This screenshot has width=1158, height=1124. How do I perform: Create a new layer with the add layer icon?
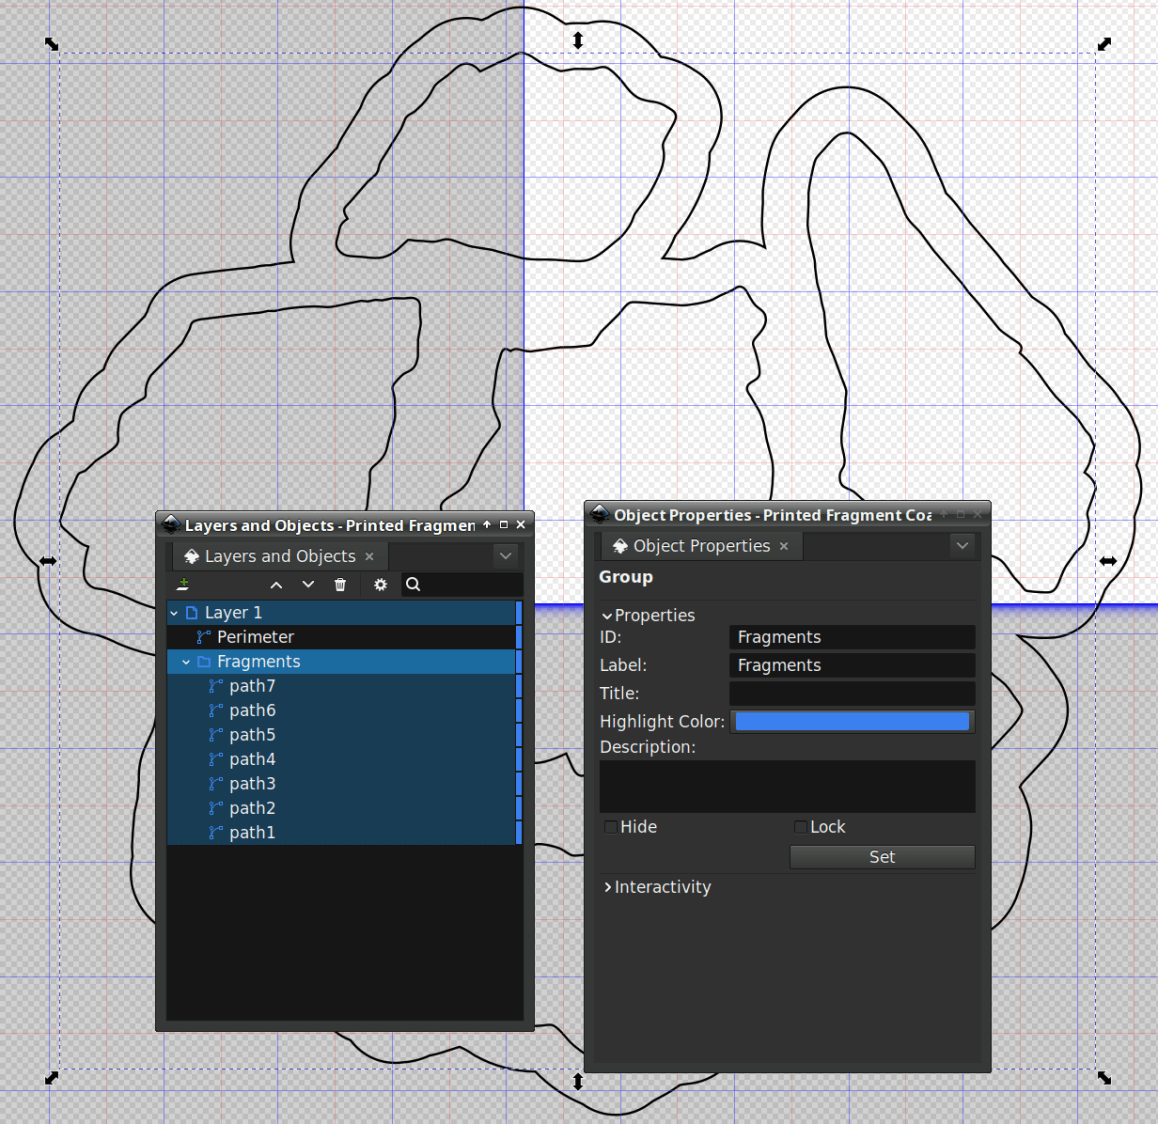coord(184,584)
